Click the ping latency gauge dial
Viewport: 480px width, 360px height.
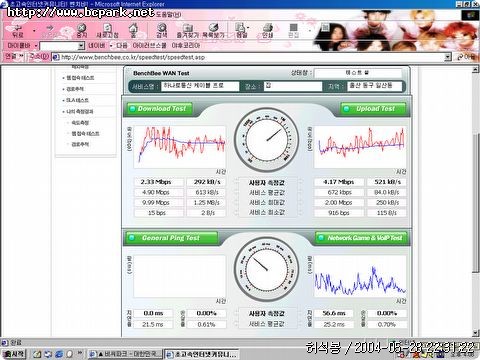point(266,269)
